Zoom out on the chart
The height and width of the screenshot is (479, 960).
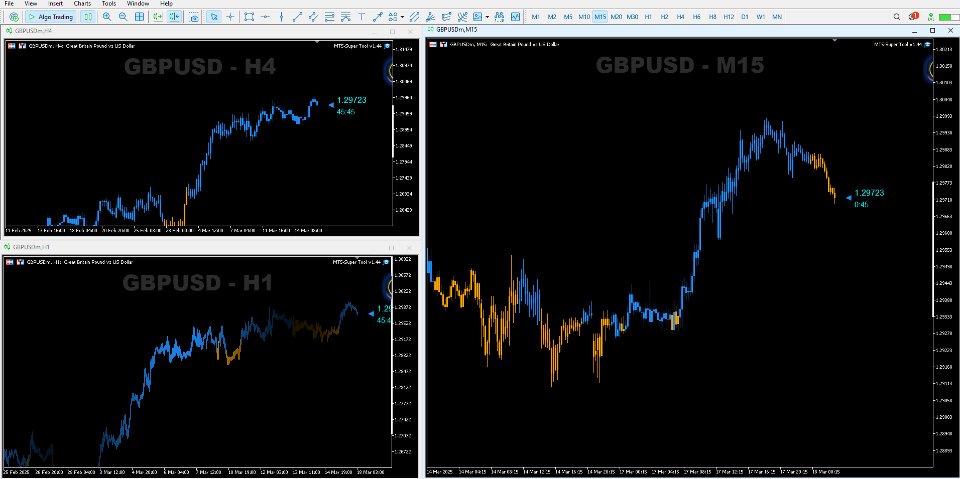coord(123,17)
